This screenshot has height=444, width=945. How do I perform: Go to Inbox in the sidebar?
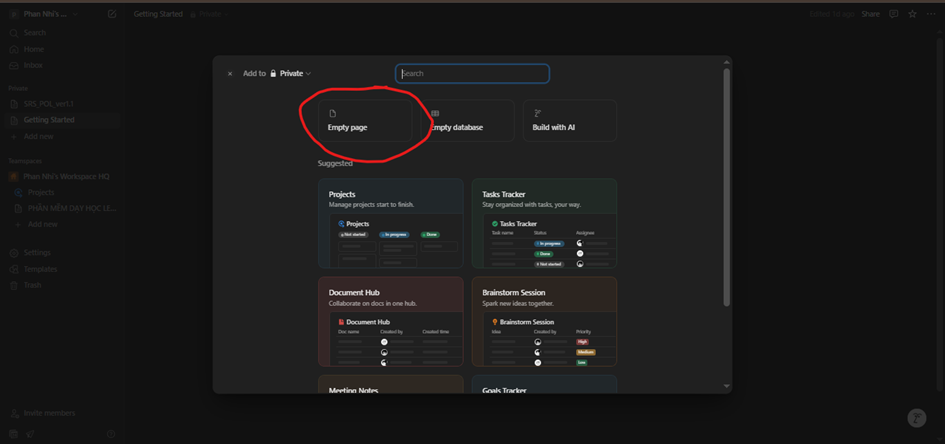(x=33, y=65)
